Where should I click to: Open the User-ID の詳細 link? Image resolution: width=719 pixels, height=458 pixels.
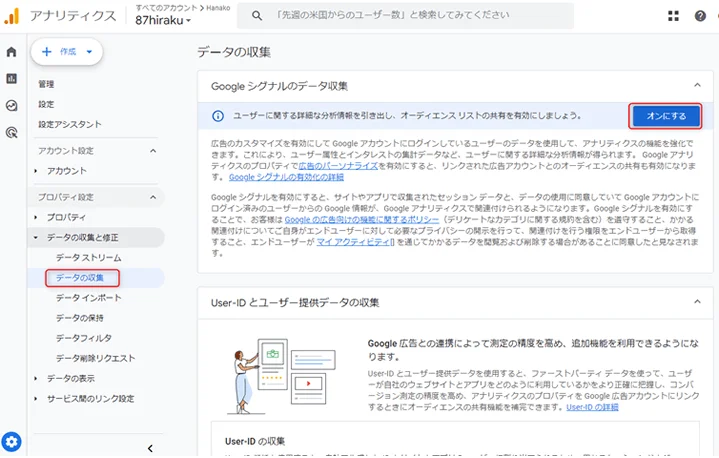592,407
